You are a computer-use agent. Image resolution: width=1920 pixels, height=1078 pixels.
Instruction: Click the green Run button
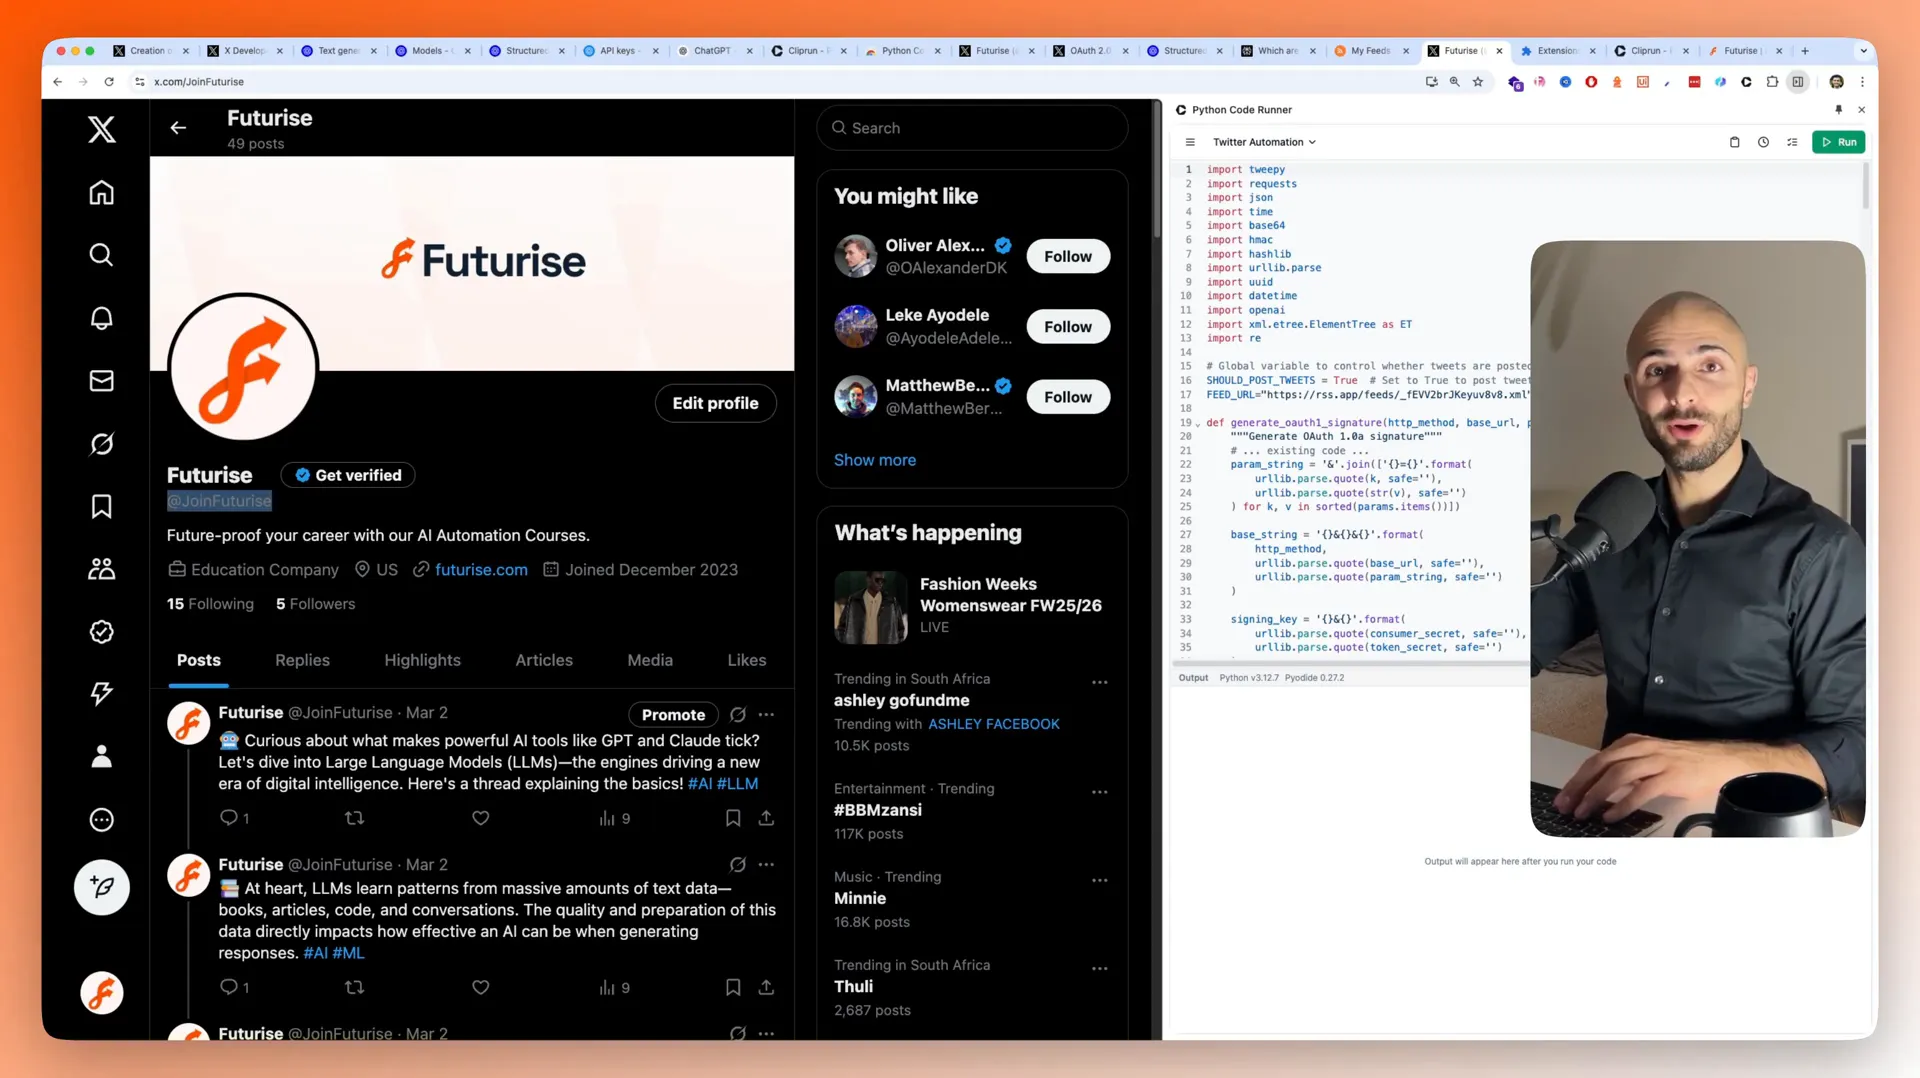tap(1838, 142)
